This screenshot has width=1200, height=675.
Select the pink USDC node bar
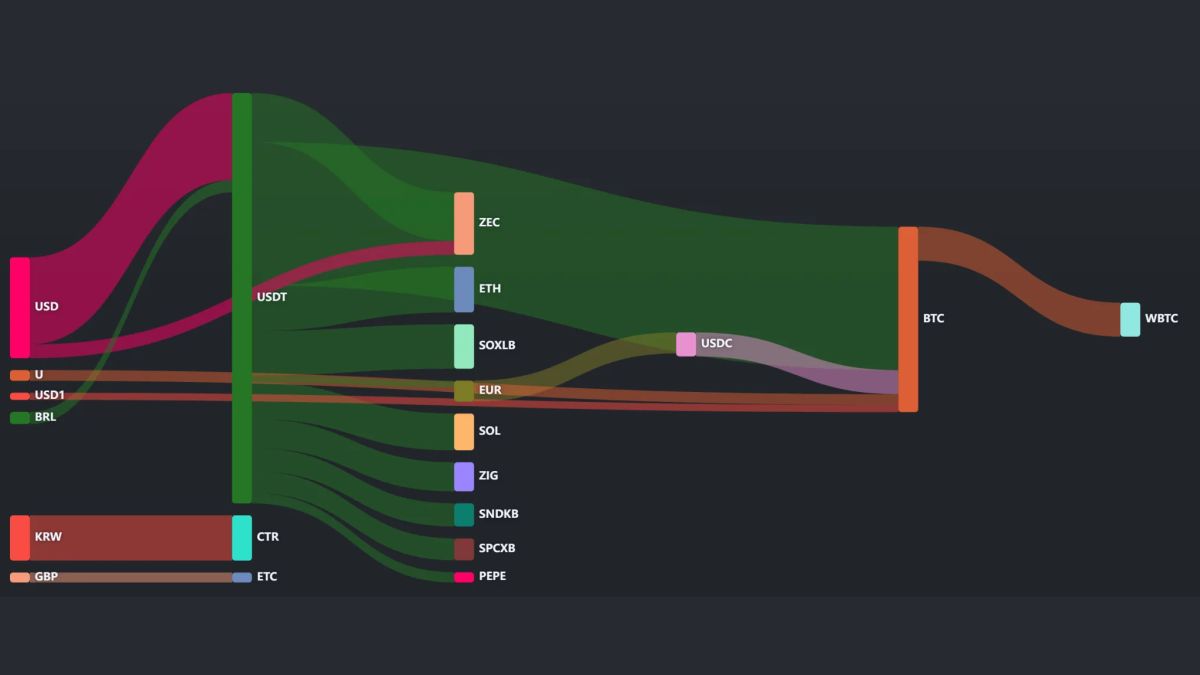pos(686,344)
